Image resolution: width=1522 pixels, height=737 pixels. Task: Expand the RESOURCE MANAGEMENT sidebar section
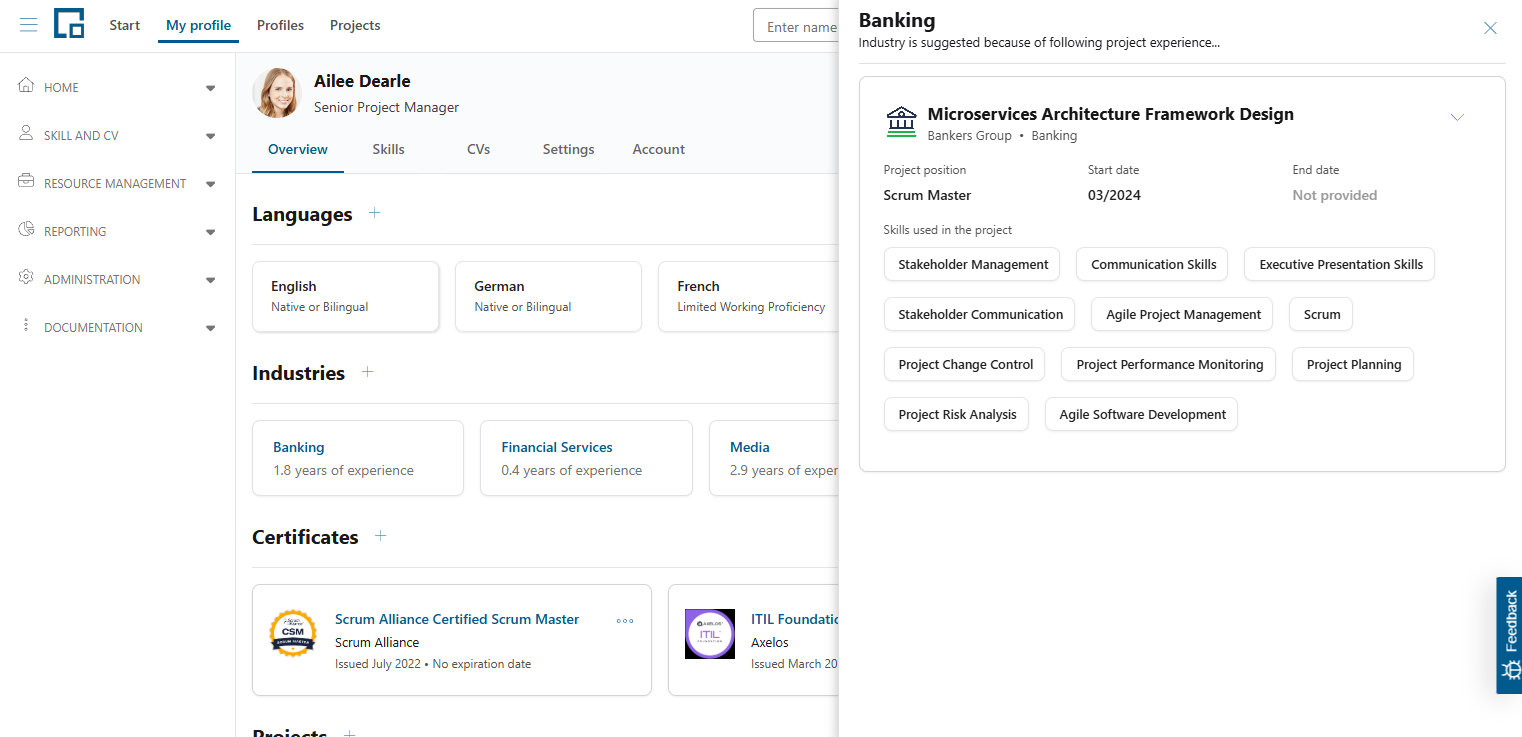(x=210, y=184)
